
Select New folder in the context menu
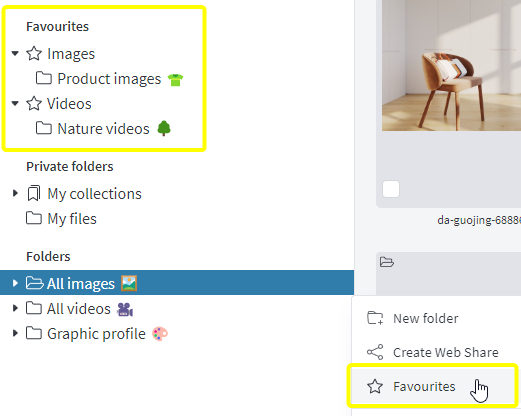[425, 318]
